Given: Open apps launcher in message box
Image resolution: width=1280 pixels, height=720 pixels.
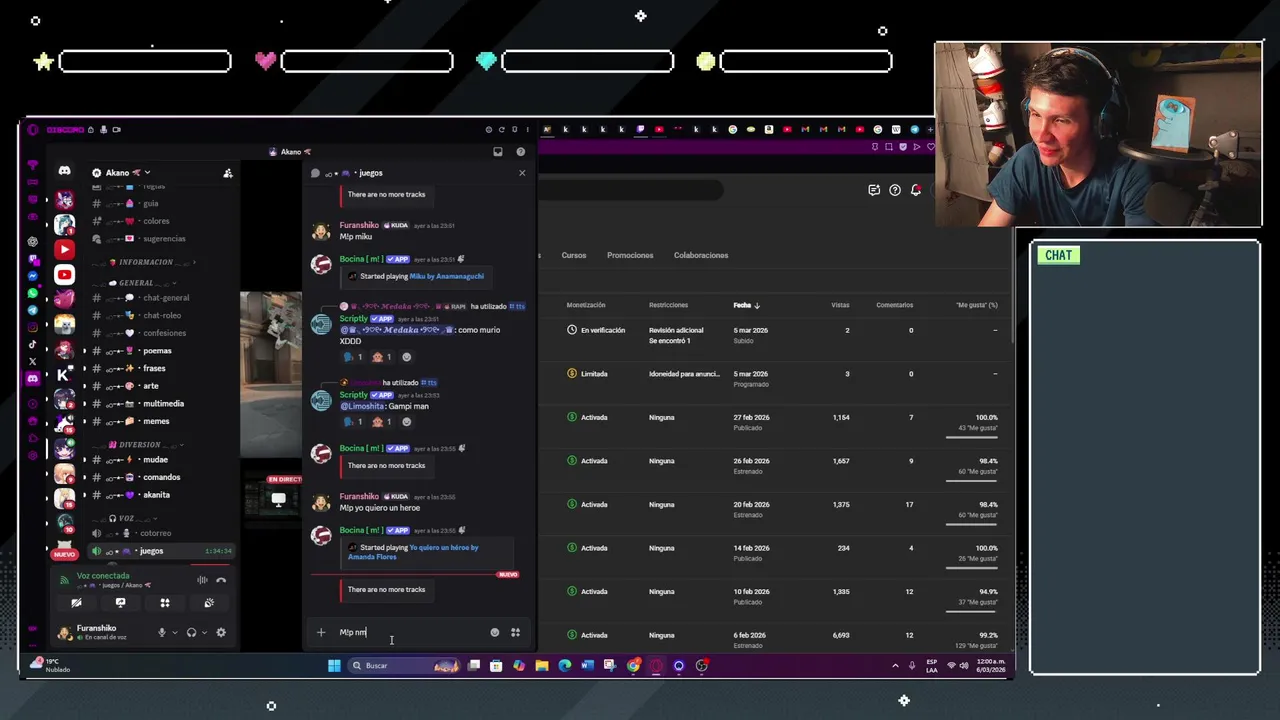Looking at the screenshot, I should tap(515, 632).
